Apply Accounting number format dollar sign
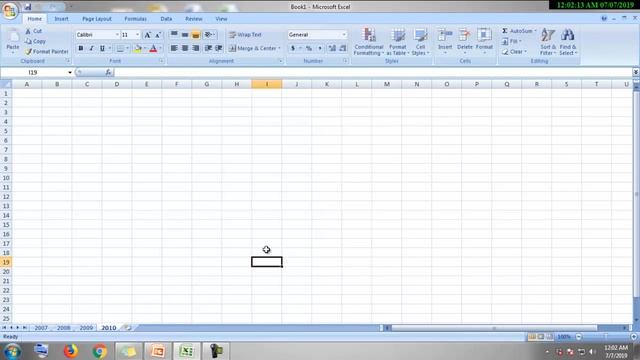The image size is (640, 360). click(x=293, y=48)
